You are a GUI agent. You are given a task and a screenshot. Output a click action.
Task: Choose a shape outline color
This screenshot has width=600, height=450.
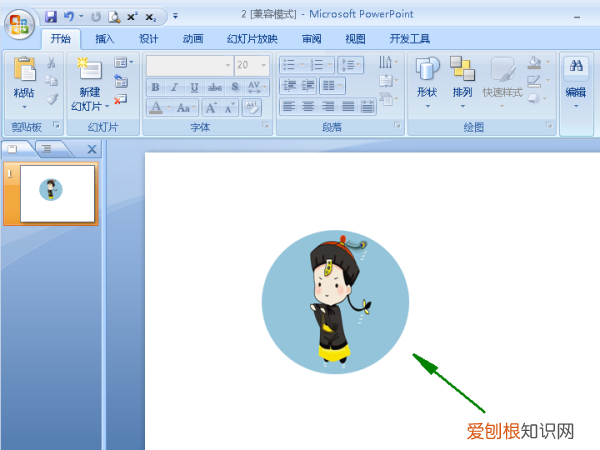[534, 81]
